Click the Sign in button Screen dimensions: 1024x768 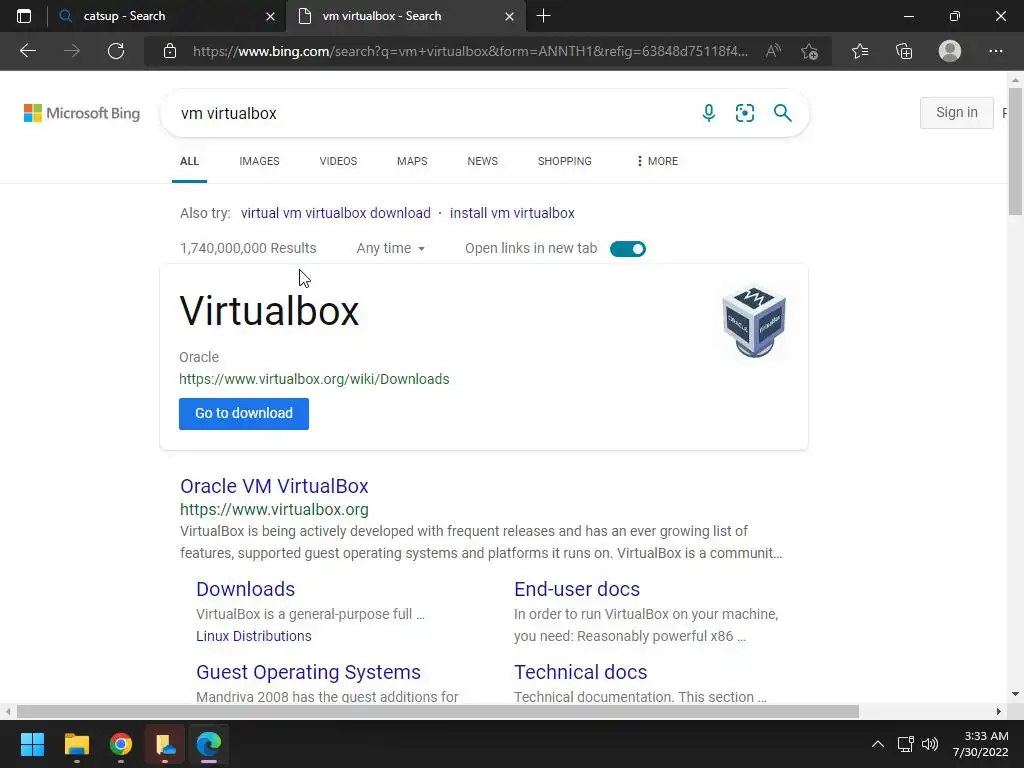click(957, 112)
